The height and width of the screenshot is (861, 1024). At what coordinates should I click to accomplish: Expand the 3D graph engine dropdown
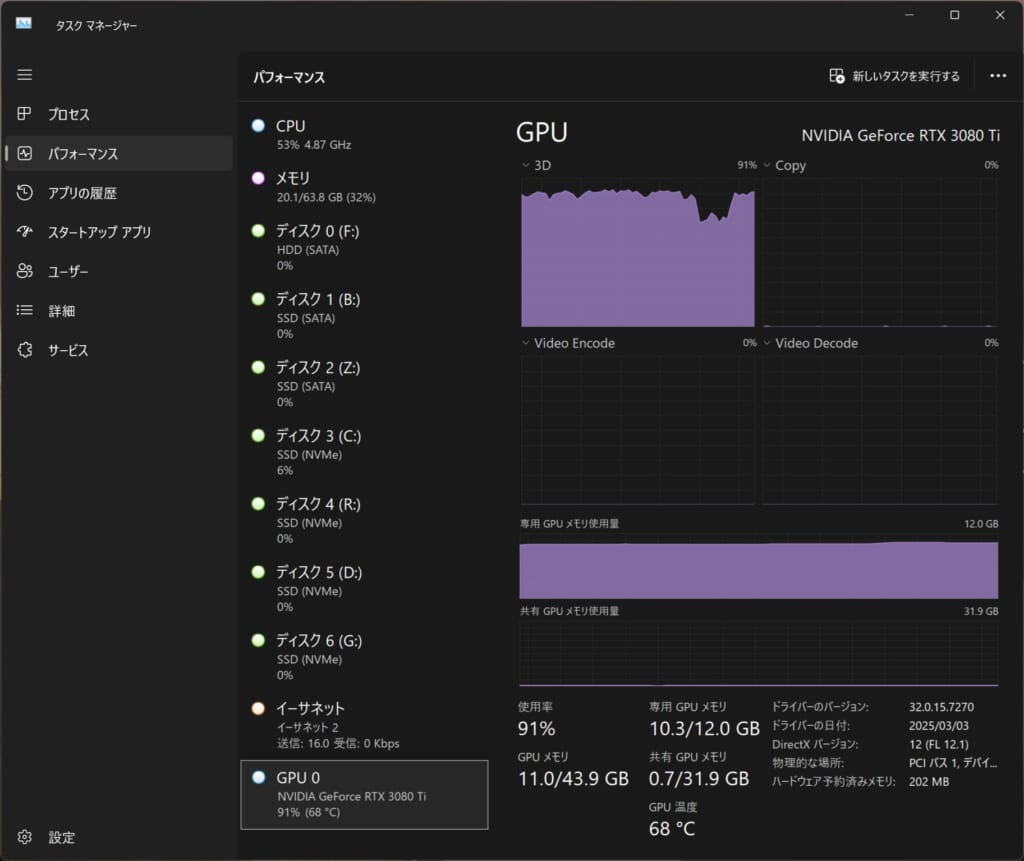pyautogui.click(x=526, y=165)
